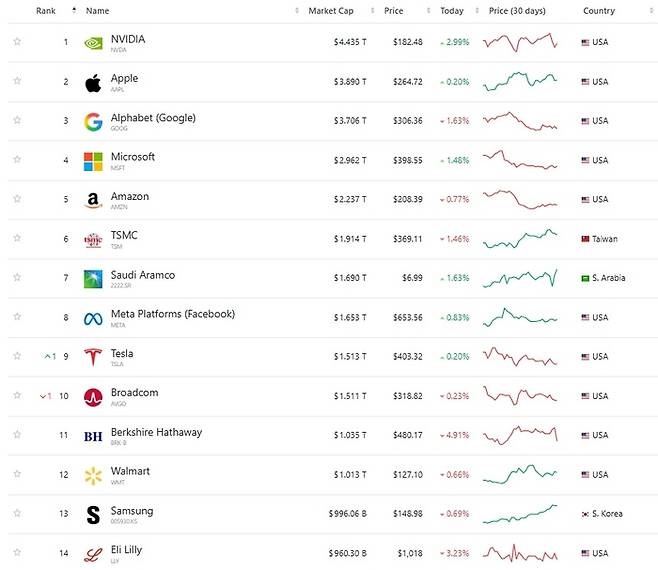Click the Alphabet Google logo

pyautogui.click(x=93, y=121)
